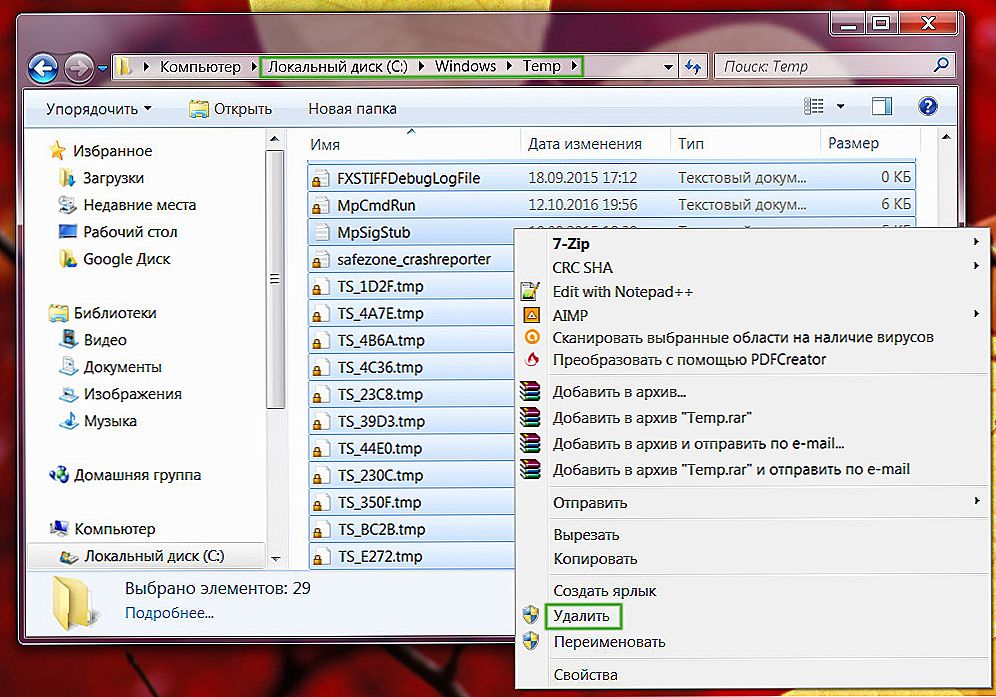Choose Удалить in the context menu

pyautogui.click(x=753, y=616)
